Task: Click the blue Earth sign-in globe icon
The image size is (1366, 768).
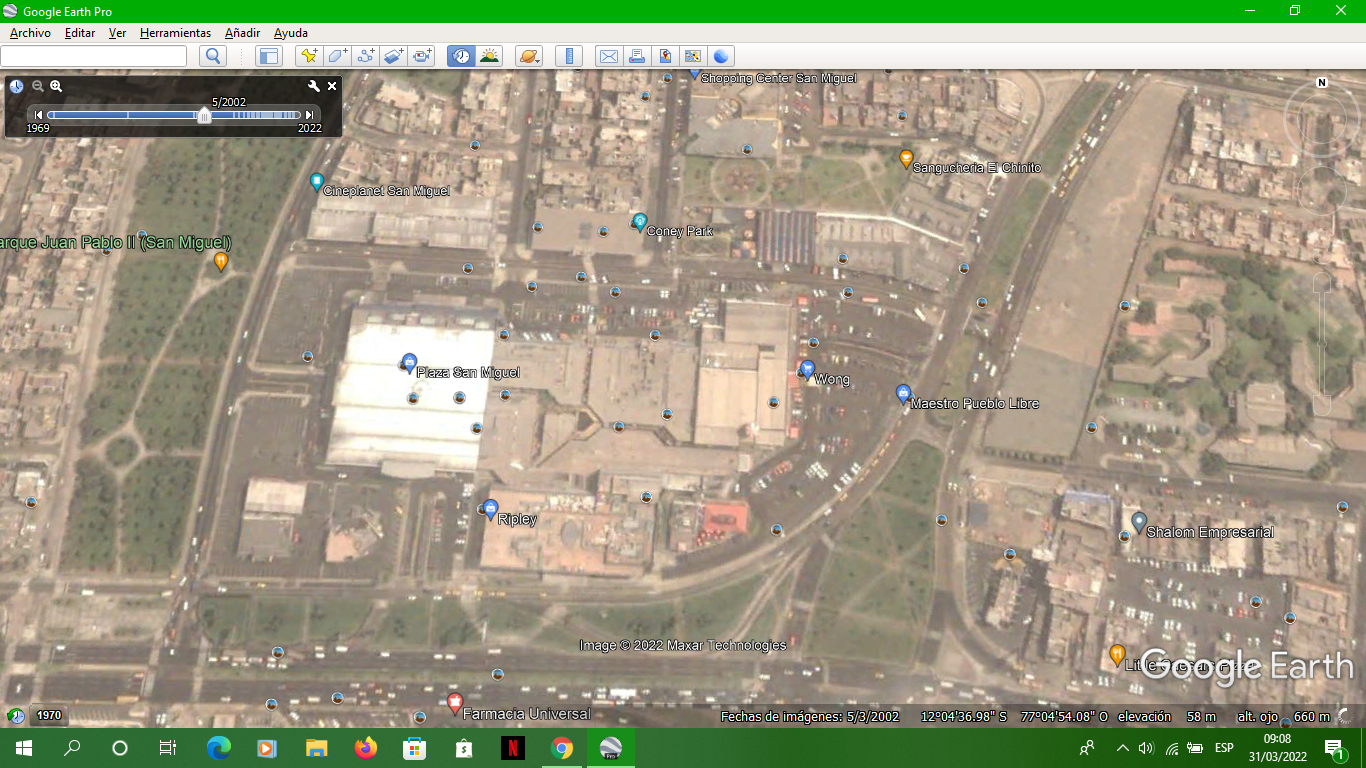Action: pyautogui.click(x=720, y=56)
